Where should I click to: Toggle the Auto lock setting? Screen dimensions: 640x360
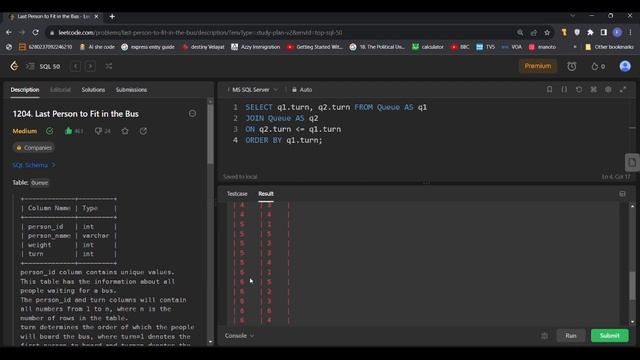(x=302, y=89)
